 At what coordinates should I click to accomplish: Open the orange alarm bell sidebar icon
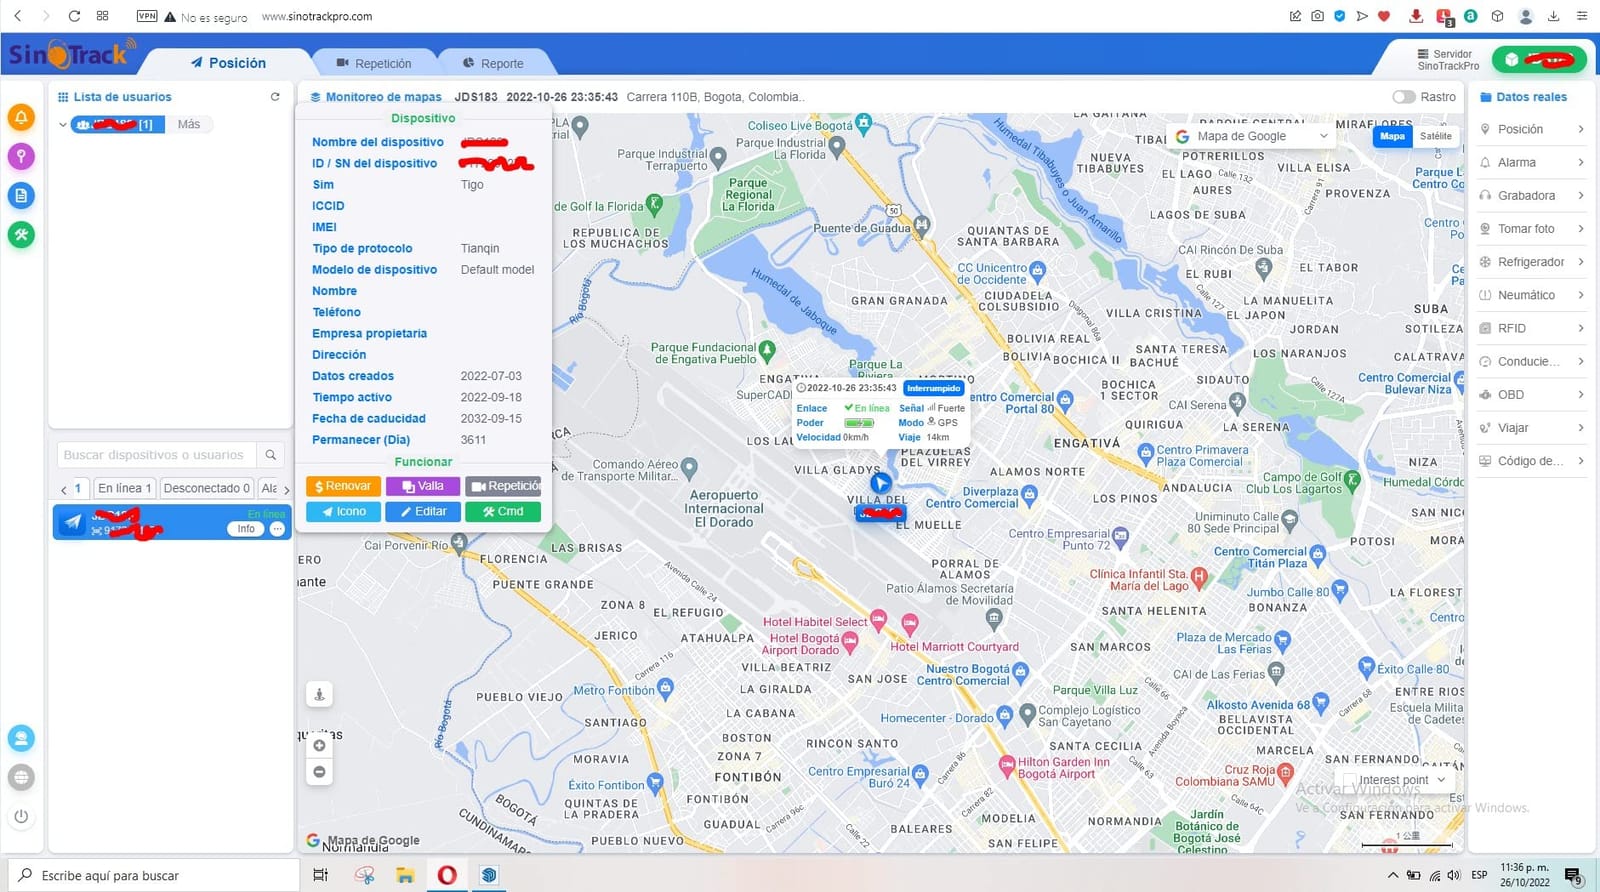click(x=21, y=117)
